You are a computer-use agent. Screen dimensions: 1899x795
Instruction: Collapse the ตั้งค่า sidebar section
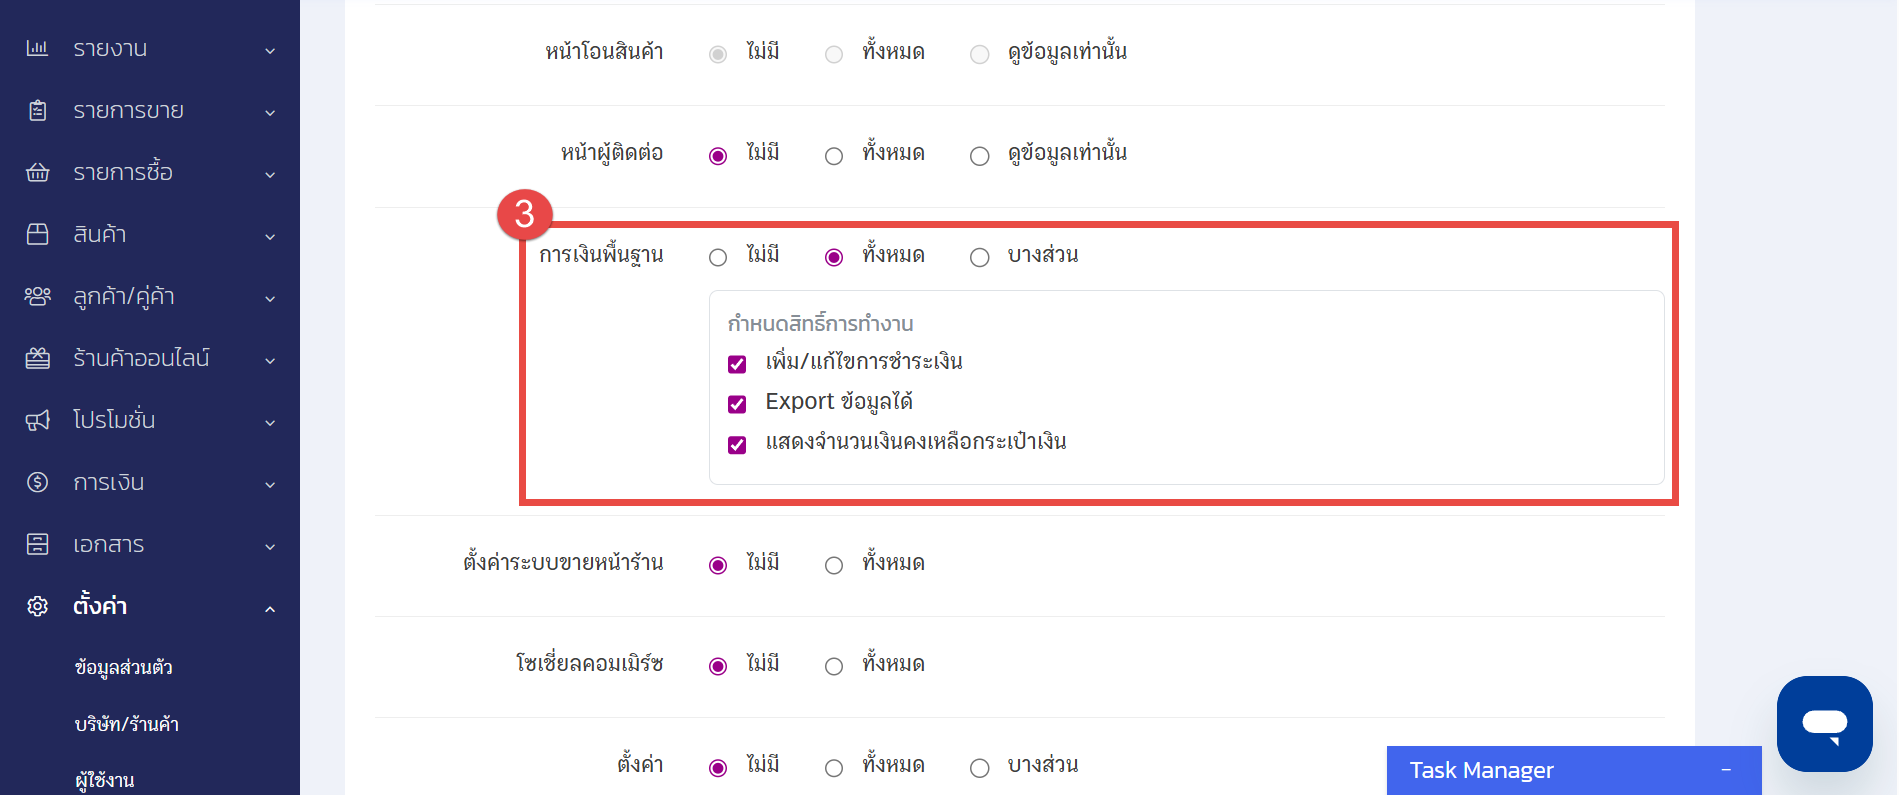270,608
